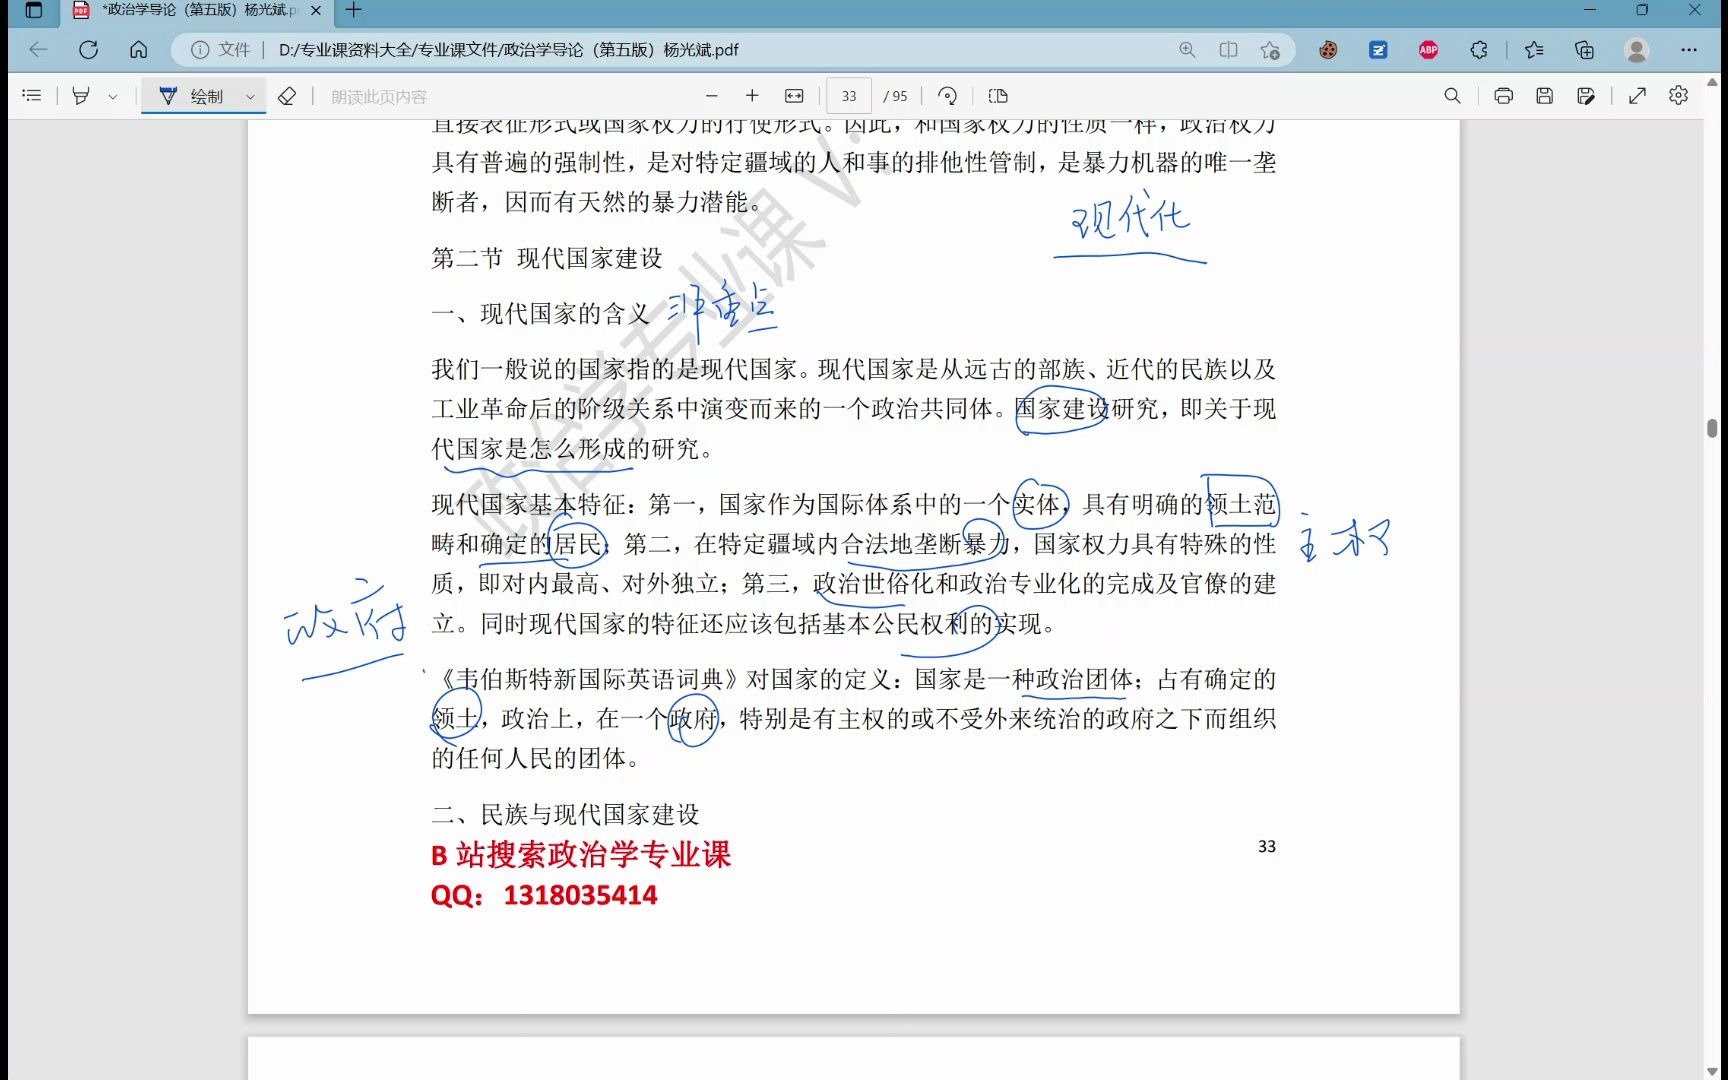The image size is (1728, 1080).
Task: Refresh the current page
Action: (88, 50)
